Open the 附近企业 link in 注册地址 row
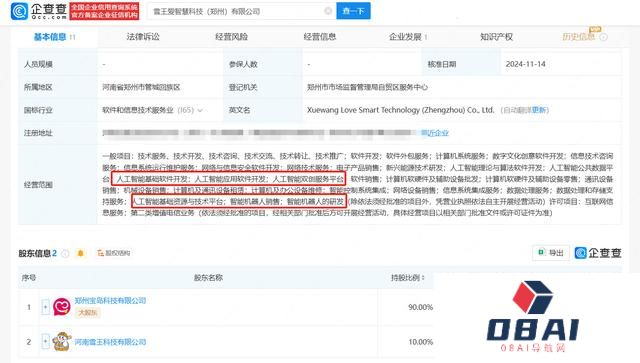 pyautogui.click(x=435, y=133)
